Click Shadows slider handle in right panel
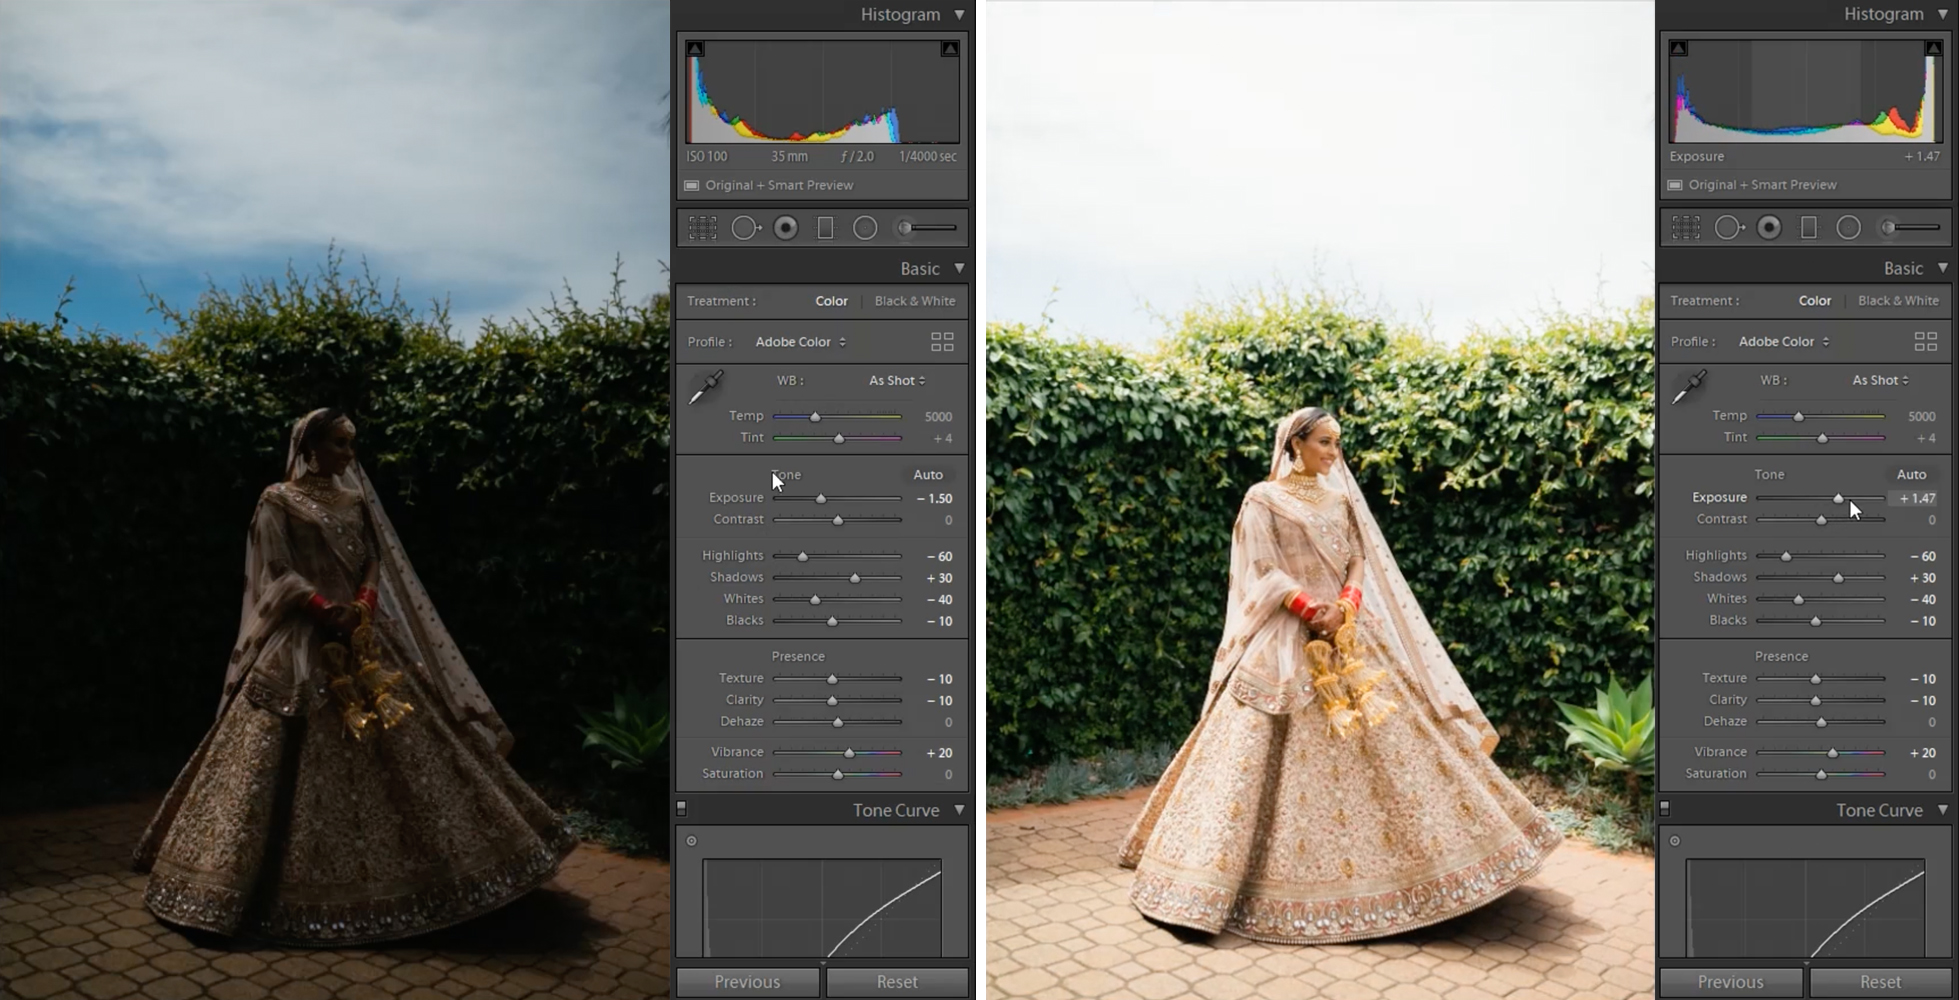The height and width of the screenshot is (1000, 1959). (x=1838, y=578)
